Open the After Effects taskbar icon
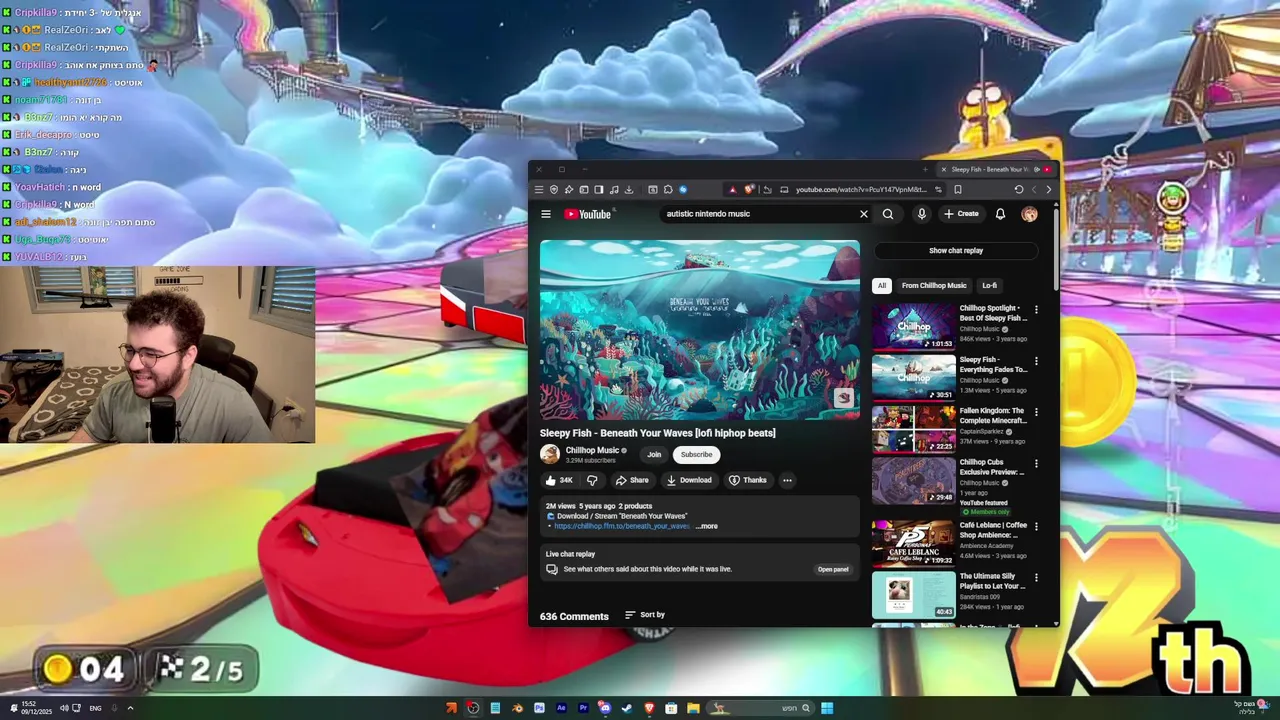The width and height of the screenshot is (1280, 720). click(561, 709)
